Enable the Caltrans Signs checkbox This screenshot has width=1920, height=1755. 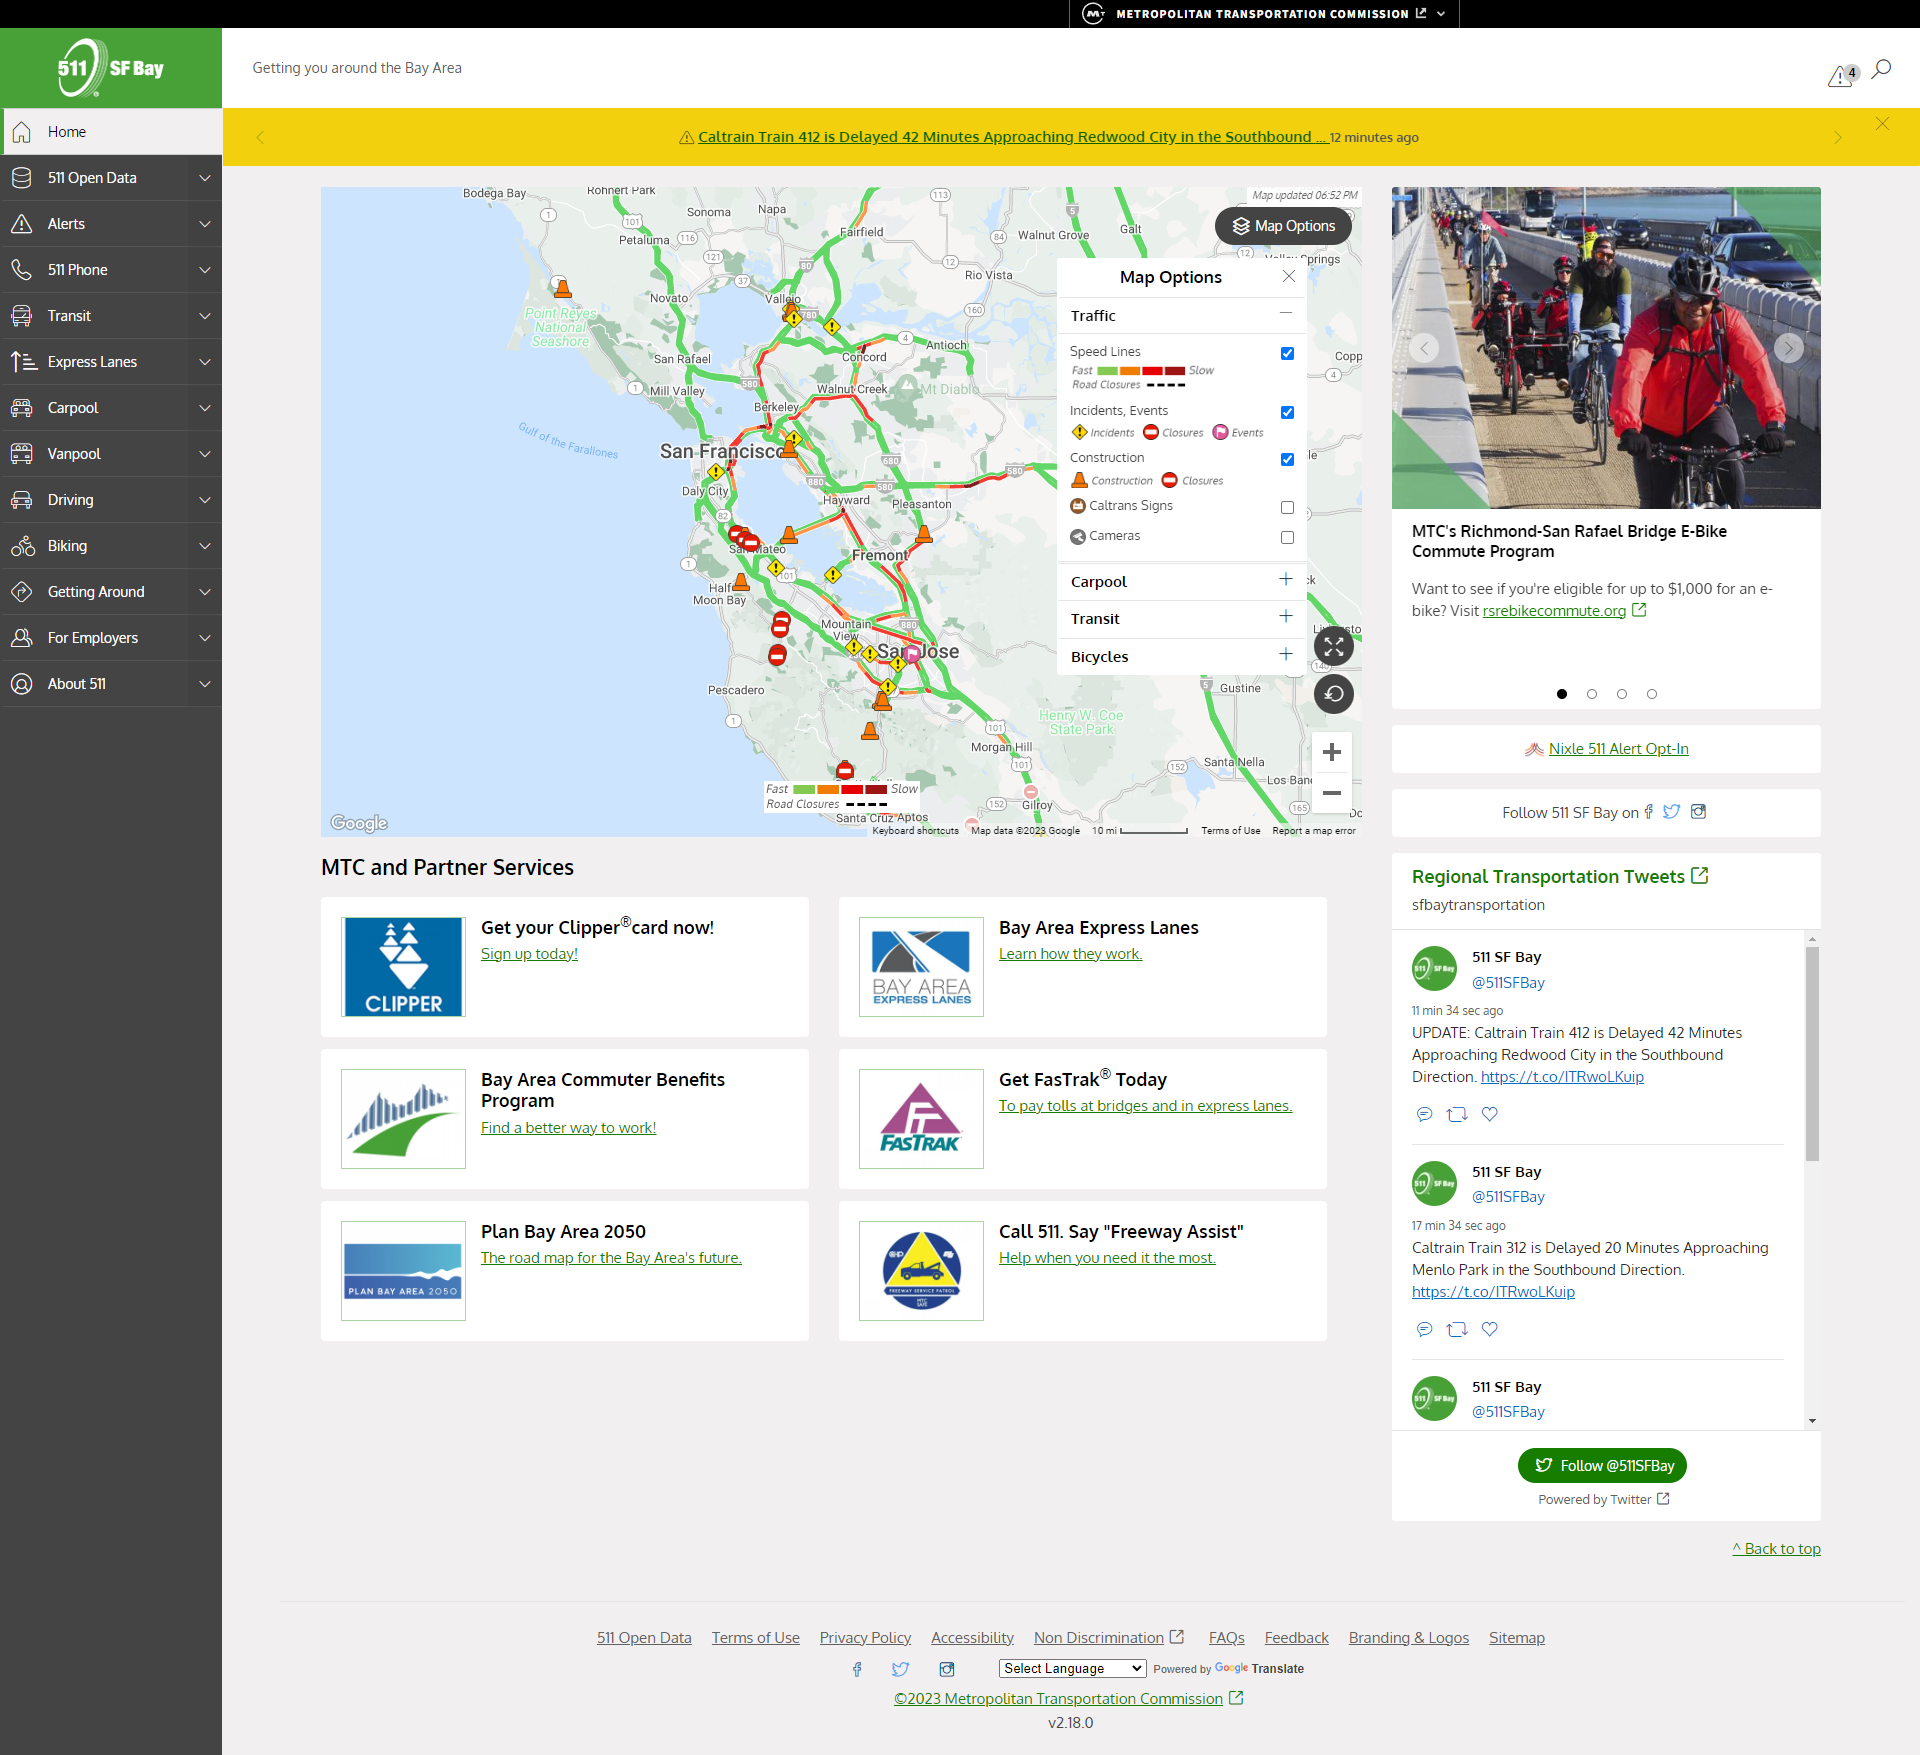tap(1287, 508)
